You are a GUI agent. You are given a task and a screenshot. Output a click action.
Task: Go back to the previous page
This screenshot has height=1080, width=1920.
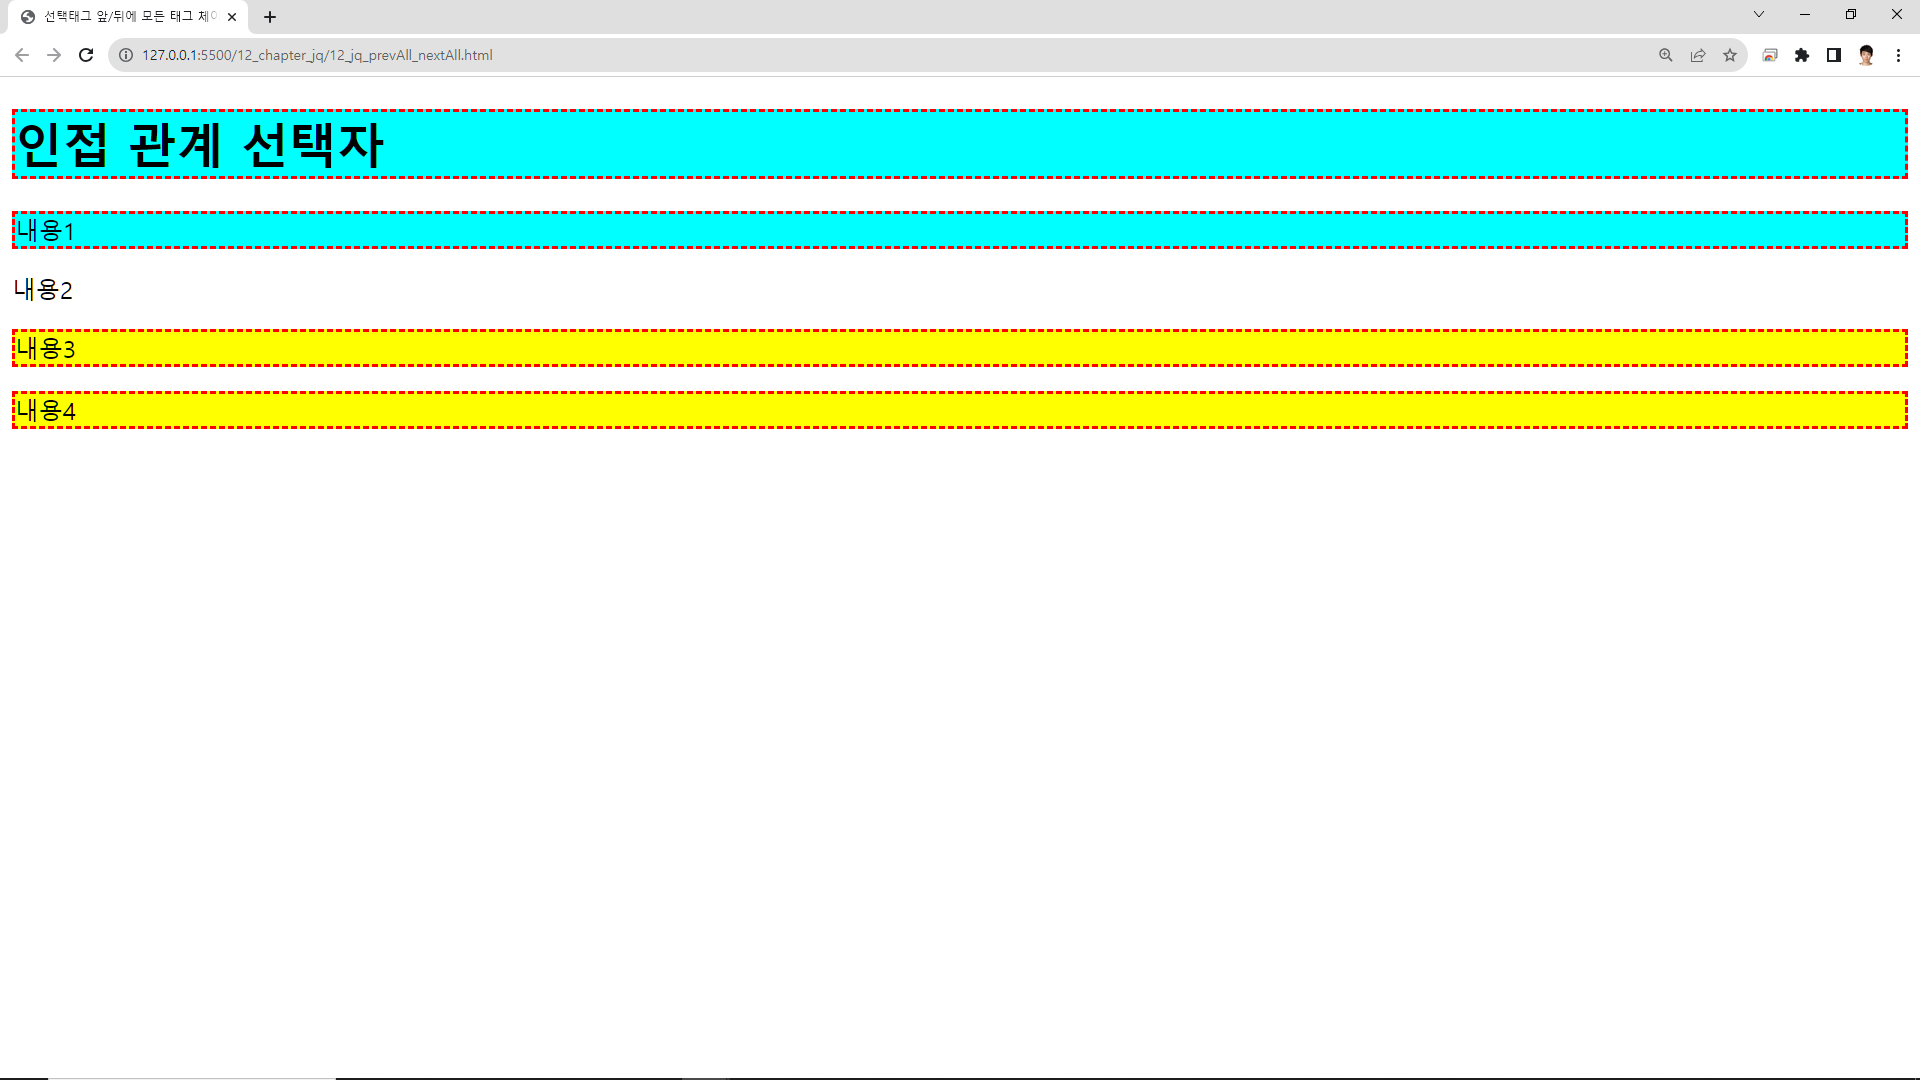pos(22,55)
